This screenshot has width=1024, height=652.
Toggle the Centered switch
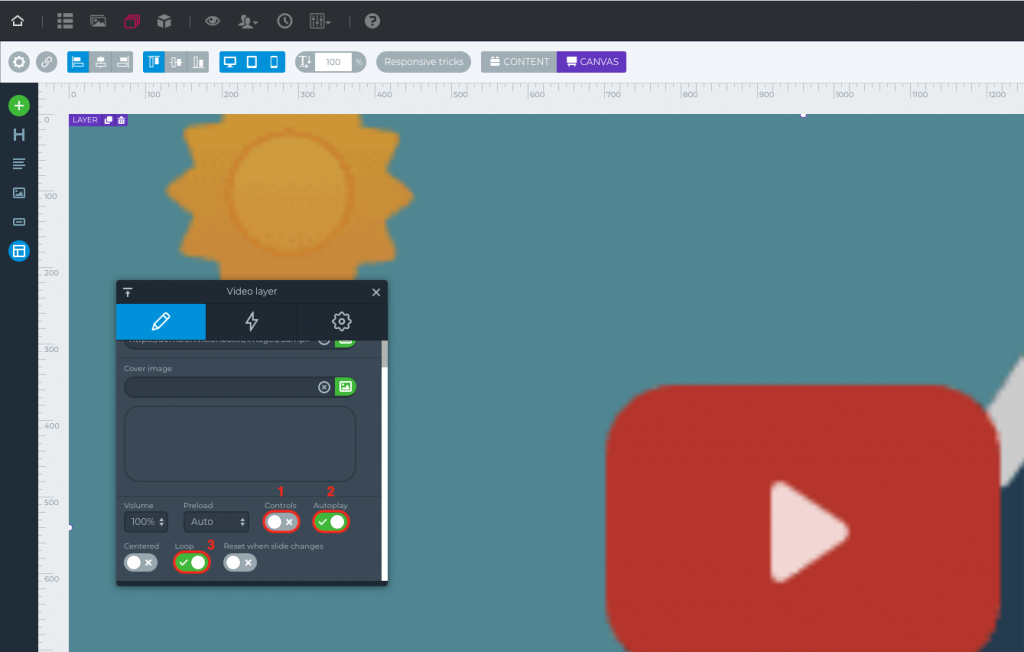click(x=141, y=562)
